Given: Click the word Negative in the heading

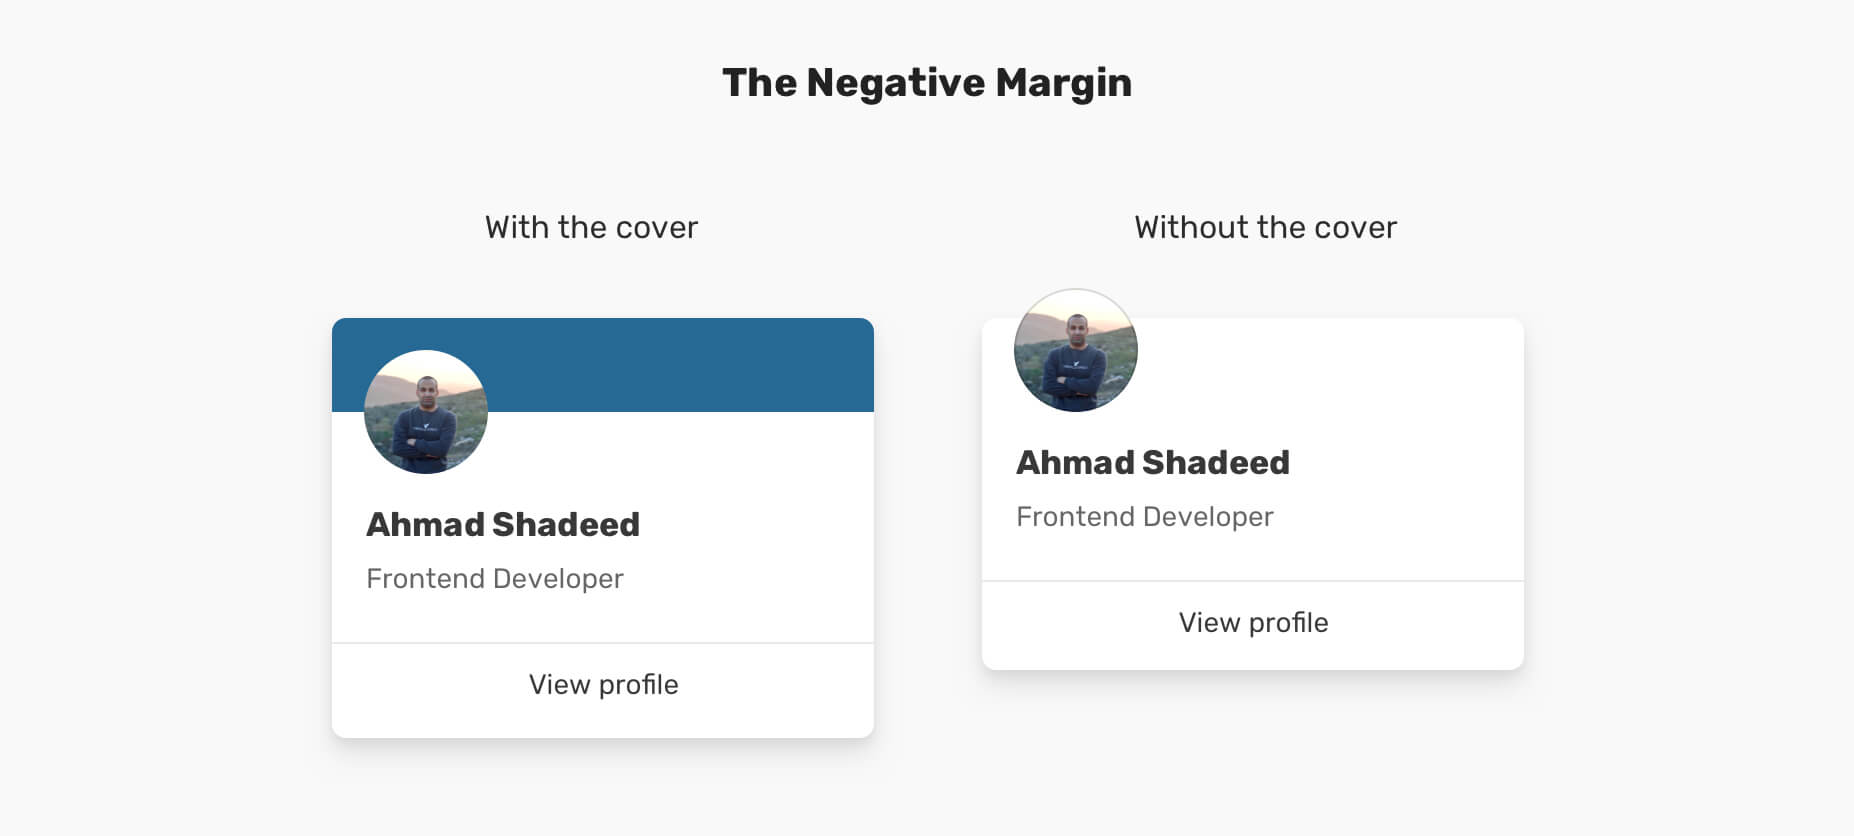Looking at the screenshot, I should pyautogui.click(x=896, y=83).
